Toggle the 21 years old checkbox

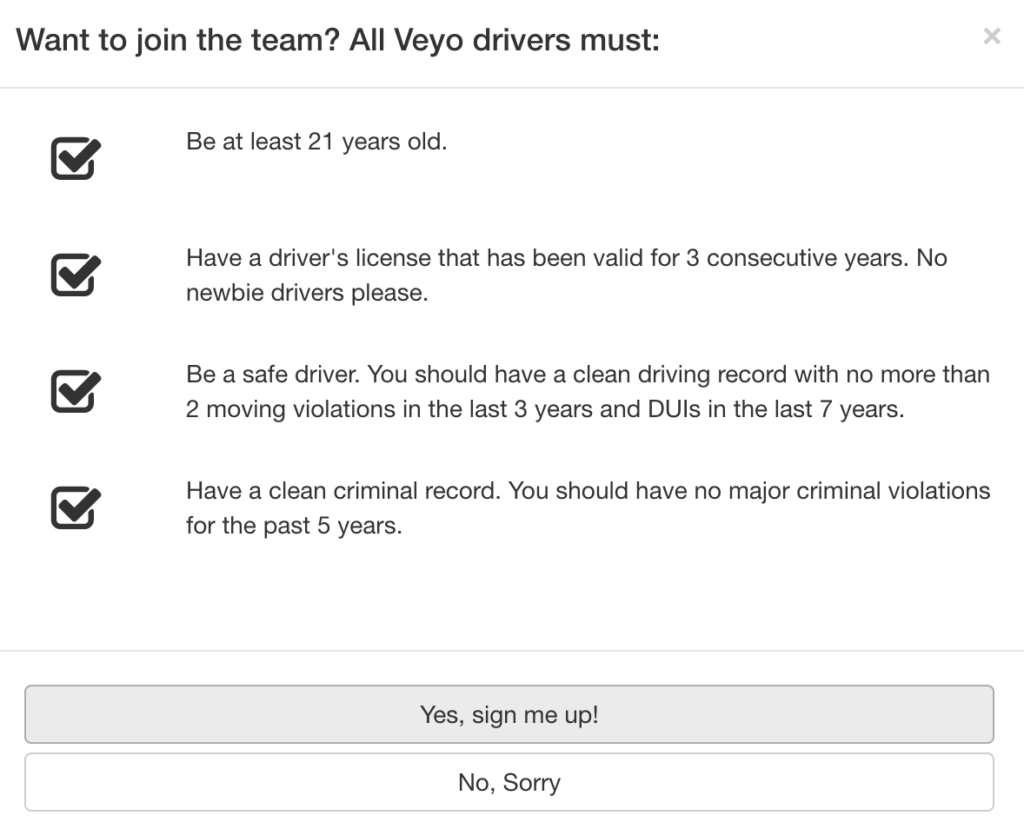tap(76, 158)
